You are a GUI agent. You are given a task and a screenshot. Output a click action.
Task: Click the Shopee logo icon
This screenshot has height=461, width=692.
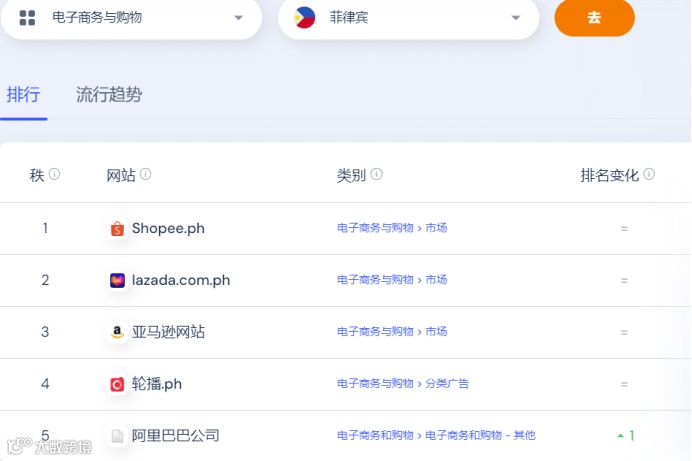[x=117, y=229]
